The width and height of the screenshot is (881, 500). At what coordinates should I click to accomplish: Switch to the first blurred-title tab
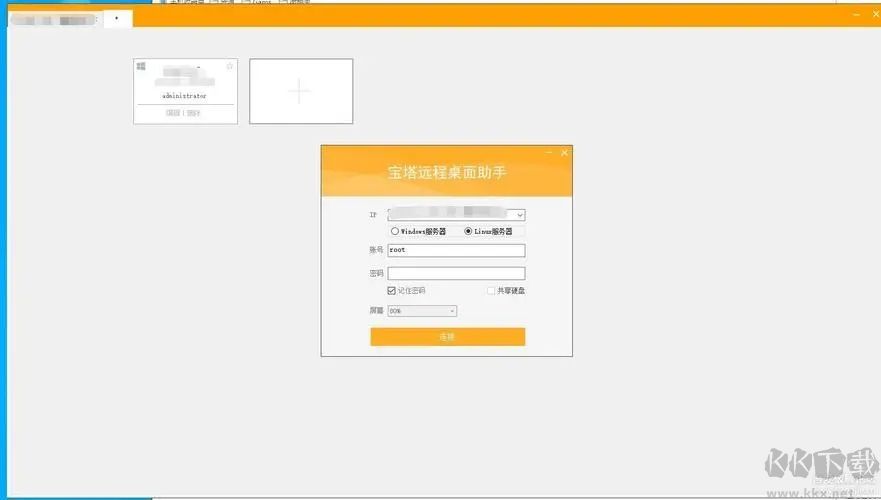coord(53,19)
